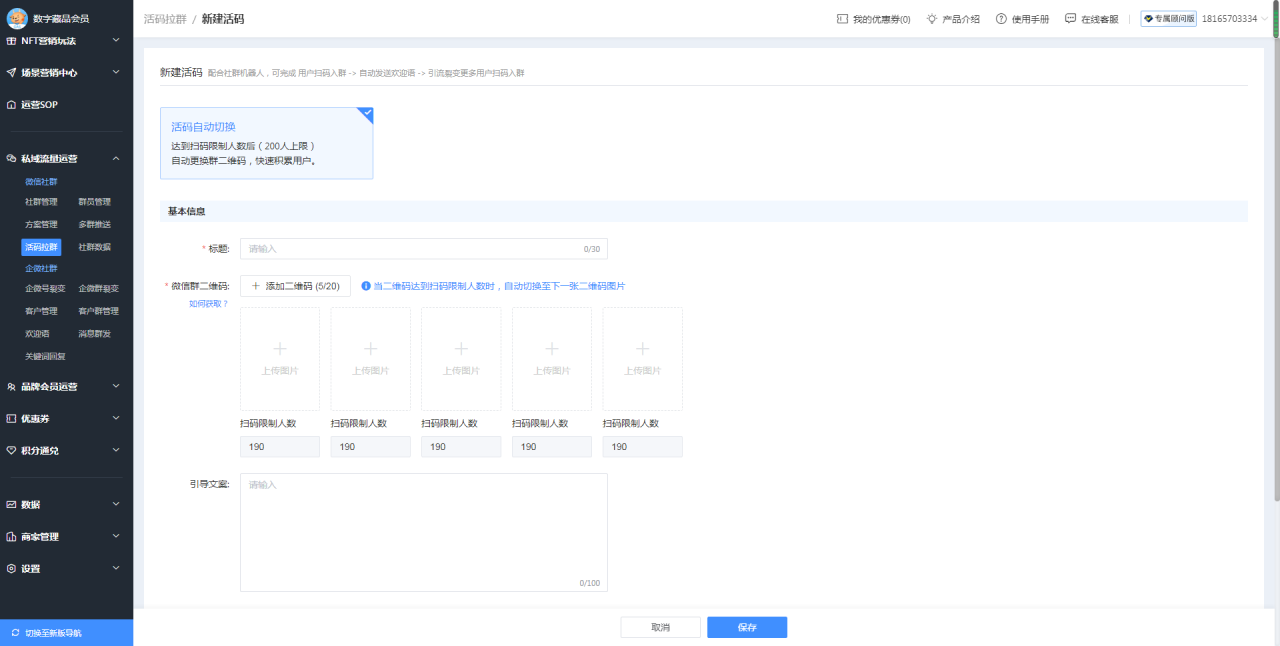
Task: Go to 群员管理 in the sidebar
Action: [x=95, y=202]
